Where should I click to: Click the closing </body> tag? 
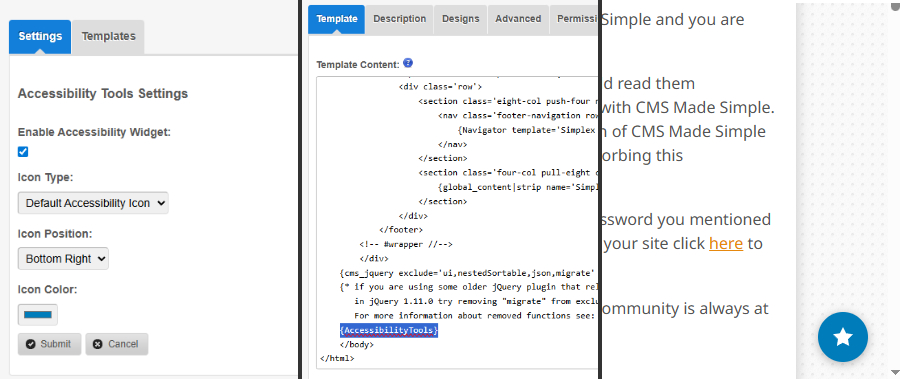(x=356, y=345)
